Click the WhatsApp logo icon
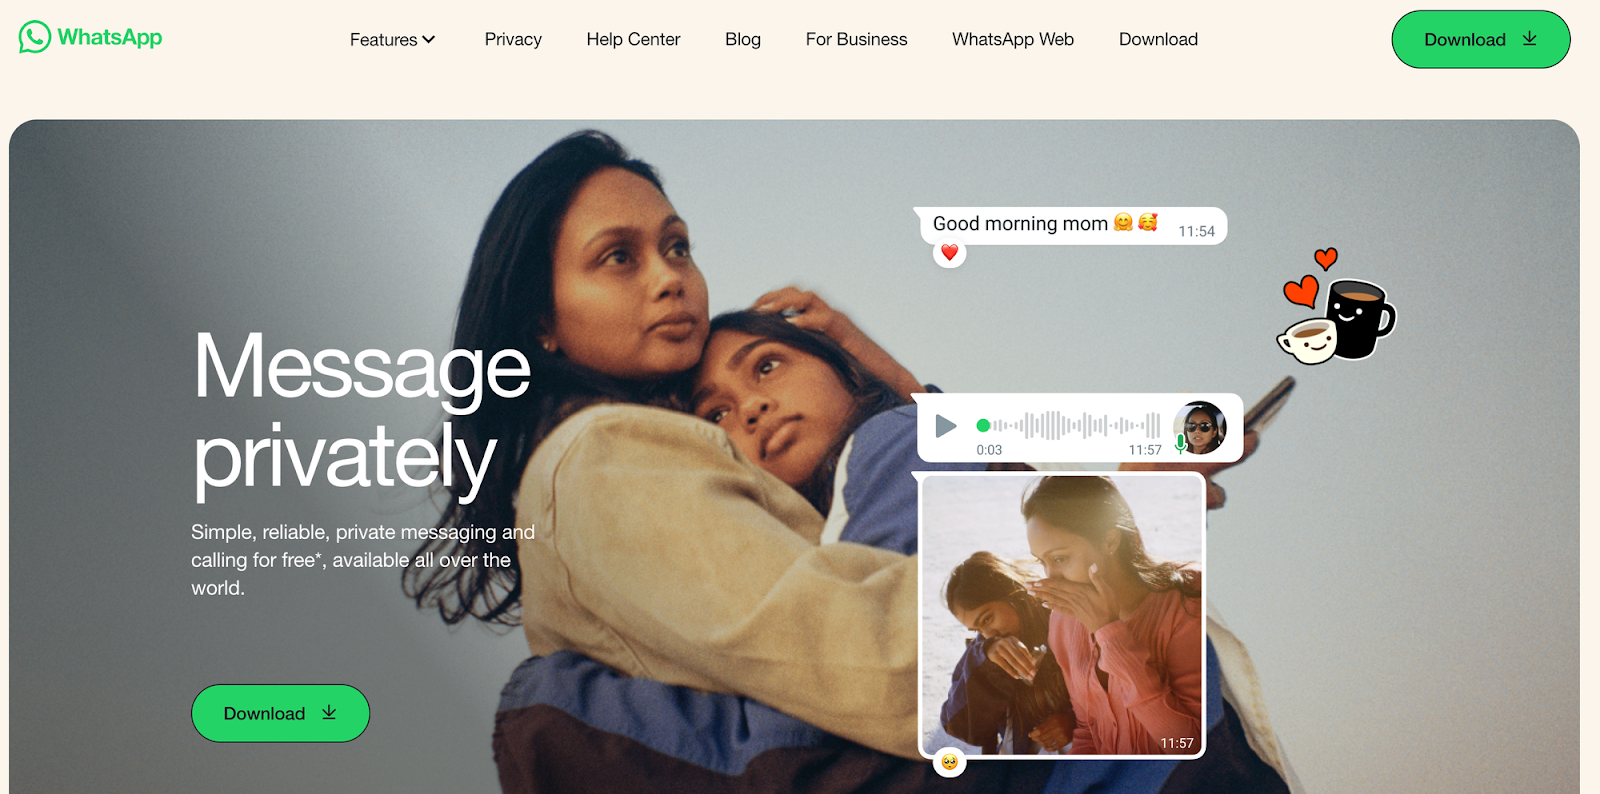This screenshot has height=794, width=1600. (x=34, y=37)
